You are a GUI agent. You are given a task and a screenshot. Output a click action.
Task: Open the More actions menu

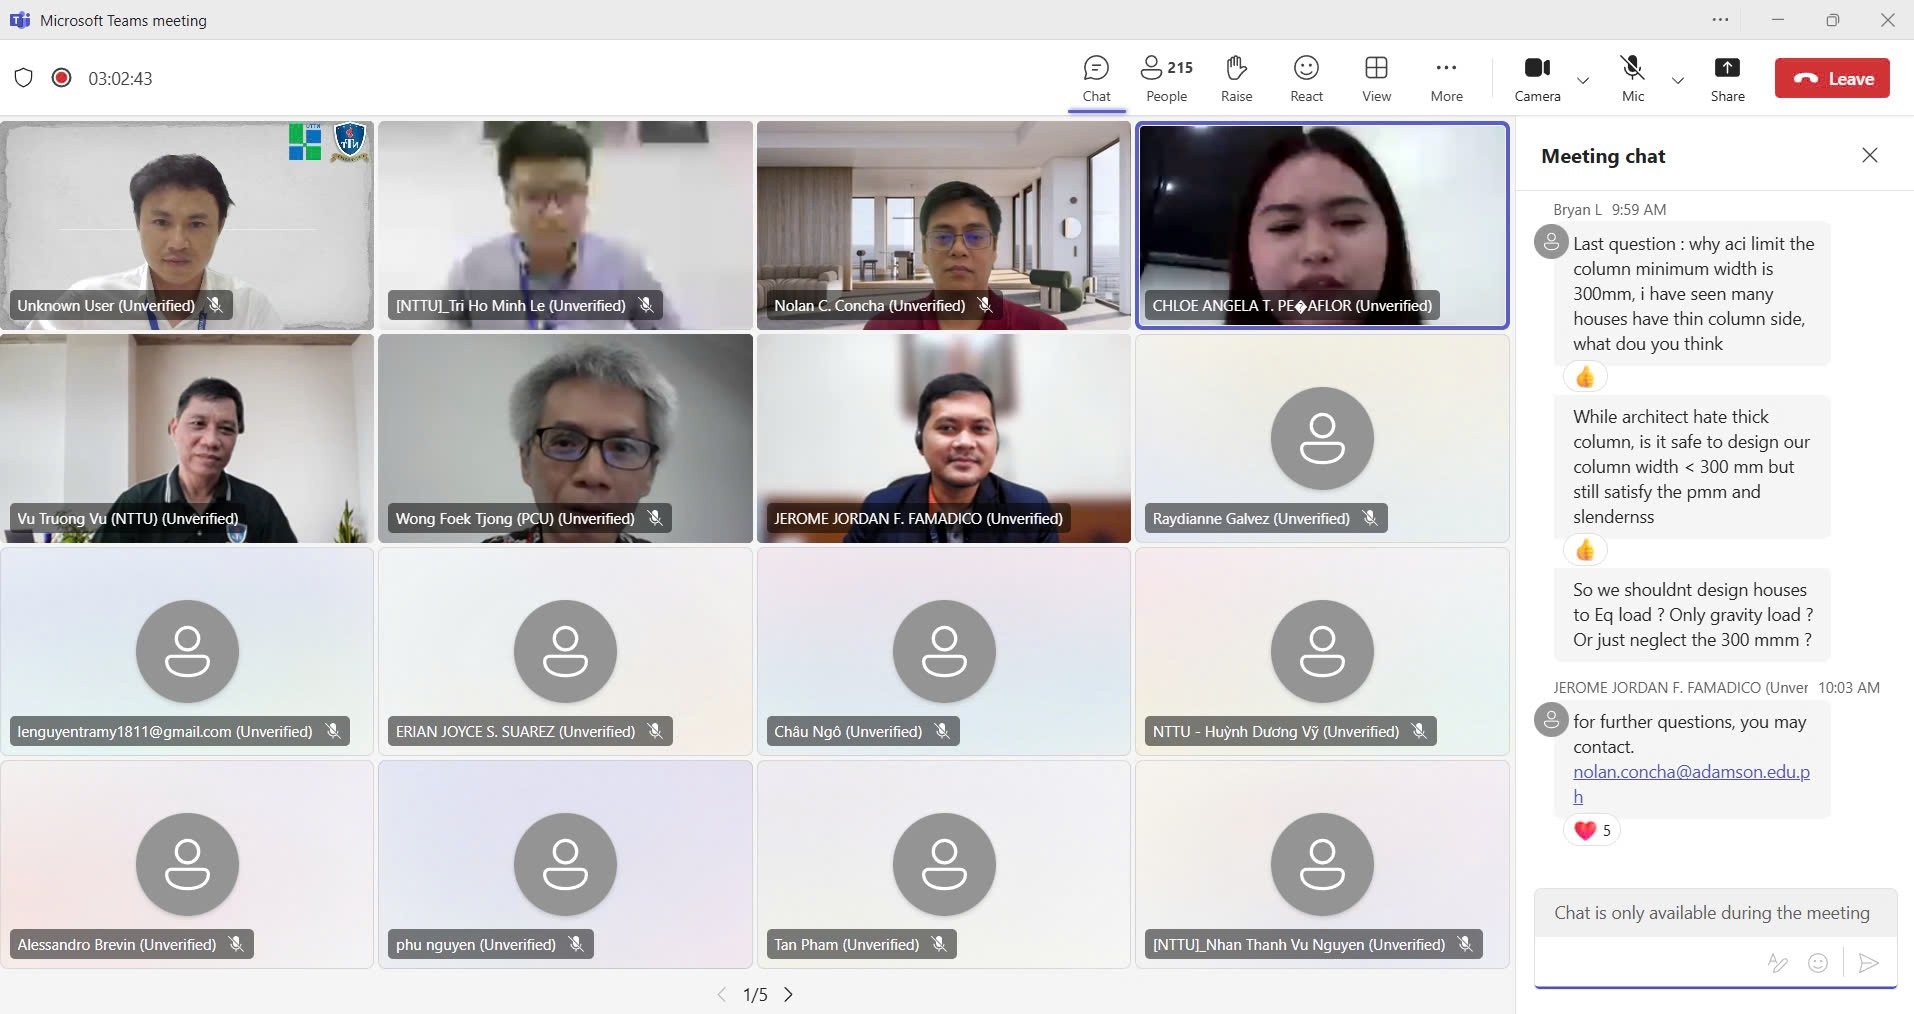[1446, 79]
